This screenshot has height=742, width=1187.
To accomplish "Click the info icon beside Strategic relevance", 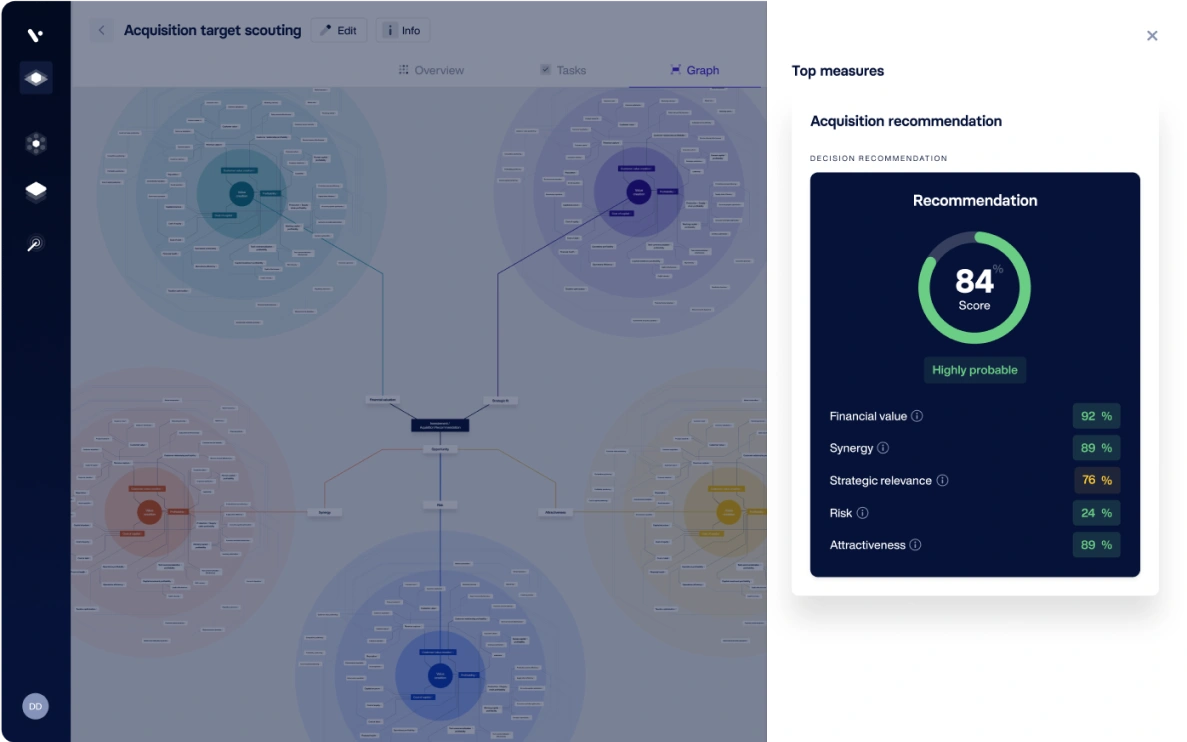I will [x=942, y=481].
